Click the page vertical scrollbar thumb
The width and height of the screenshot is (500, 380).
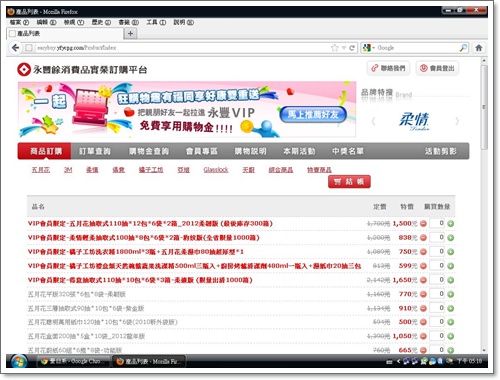tap(484, 107)
